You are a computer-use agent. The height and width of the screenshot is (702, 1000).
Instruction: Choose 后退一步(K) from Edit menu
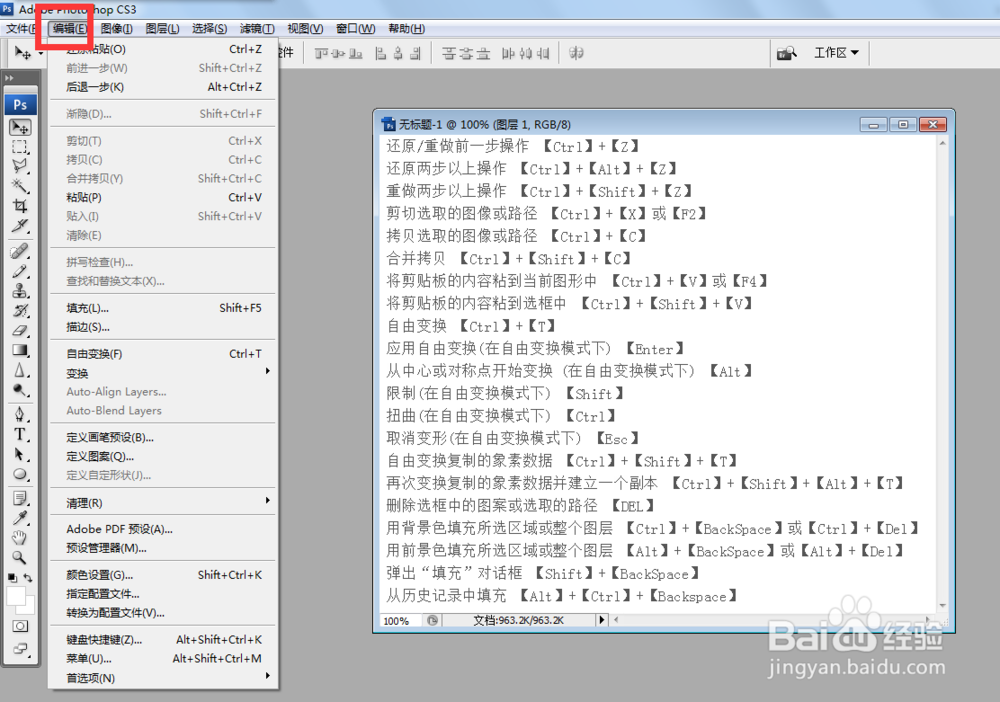(163, 87)
